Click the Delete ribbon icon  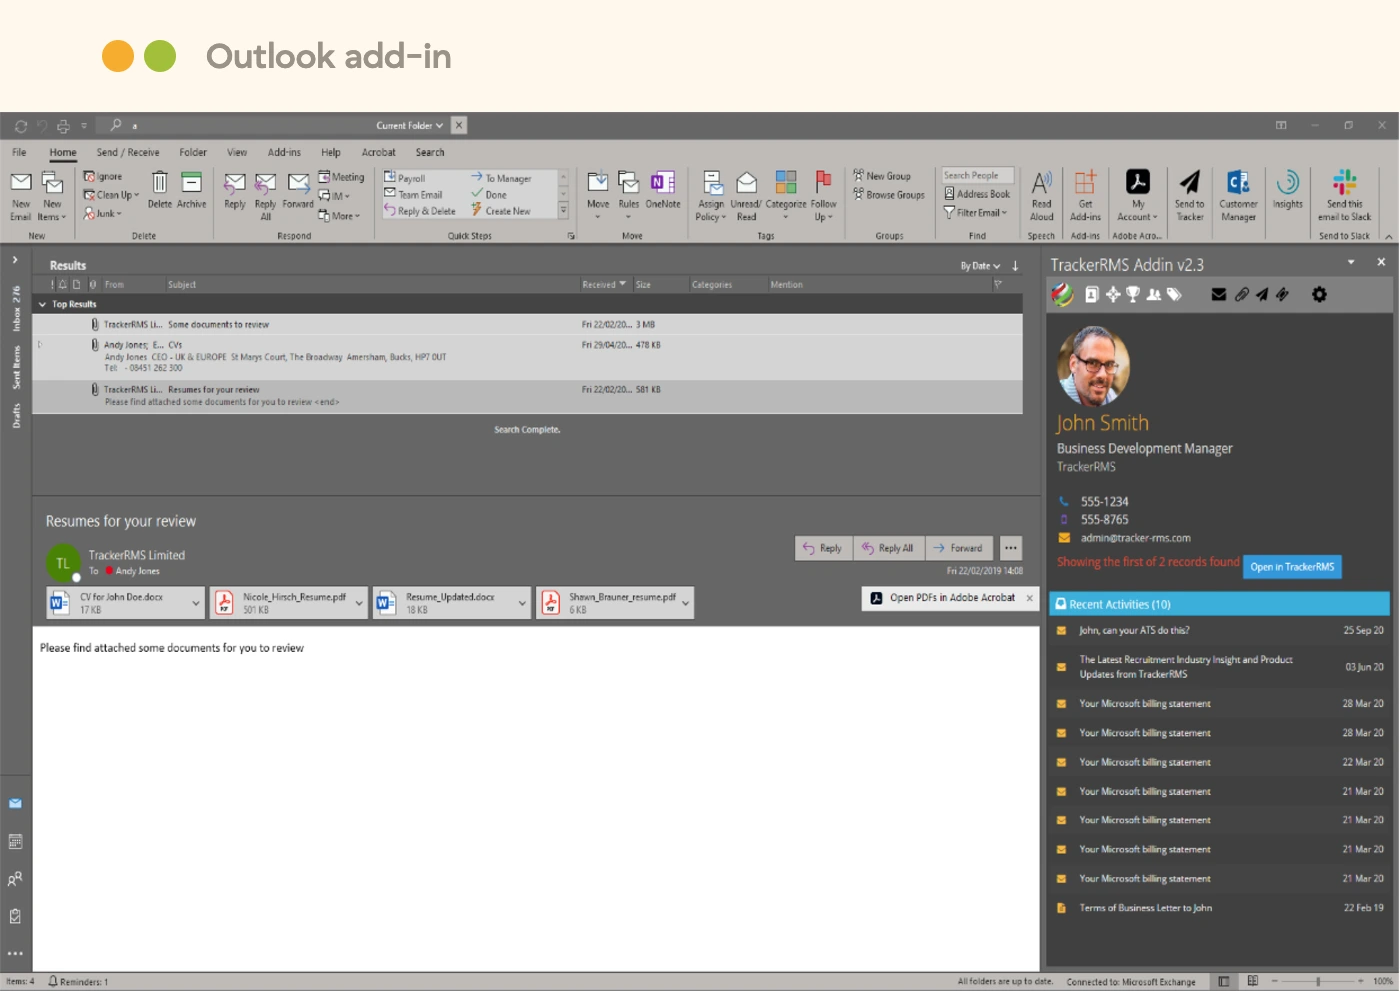tap(160, 190)
